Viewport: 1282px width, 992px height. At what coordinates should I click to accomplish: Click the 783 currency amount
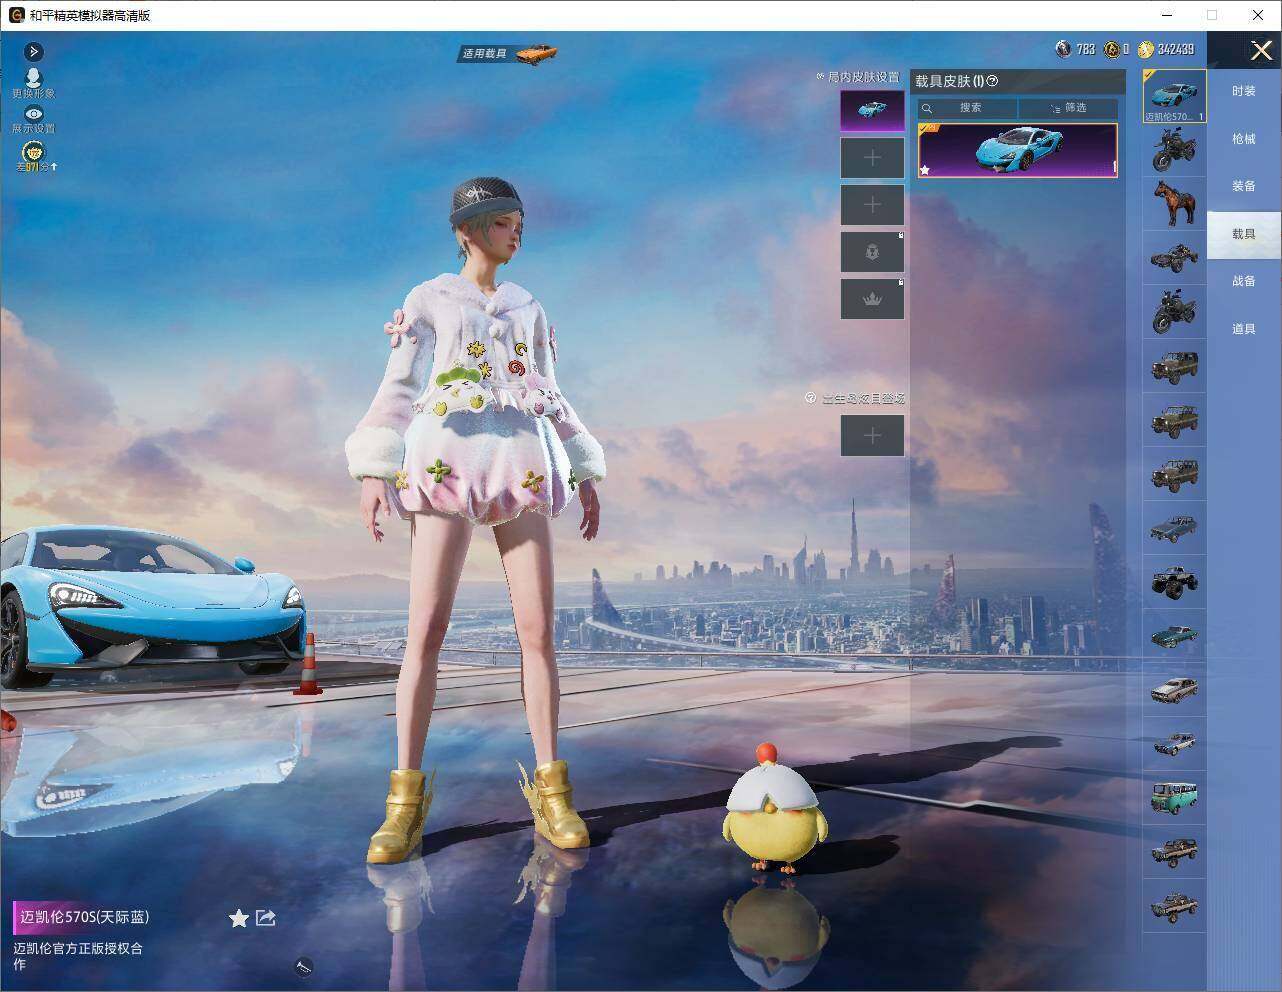1086,49
